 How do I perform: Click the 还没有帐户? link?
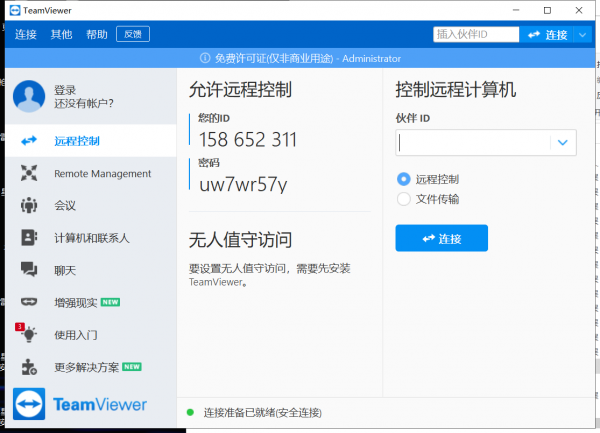[x=84, y=103]
